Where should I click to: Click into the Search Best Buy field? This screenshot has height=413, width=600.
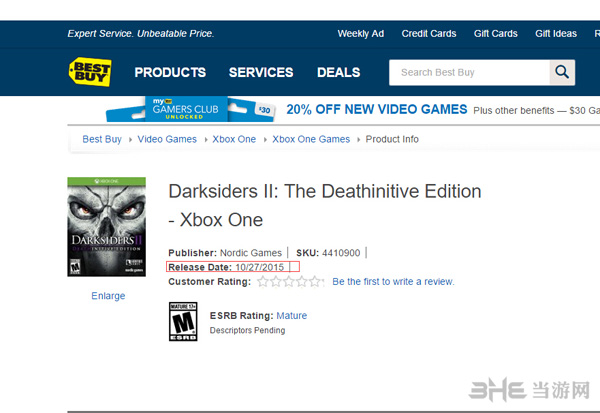[x=468, y=72]
